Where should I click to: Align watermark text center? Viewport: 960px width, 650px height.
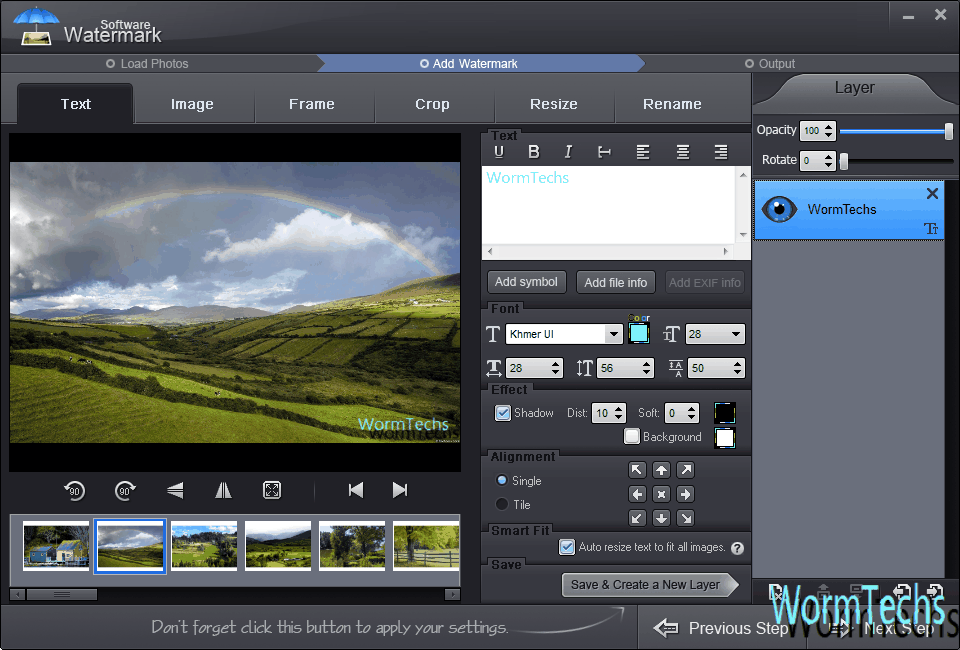pos(683,152)
